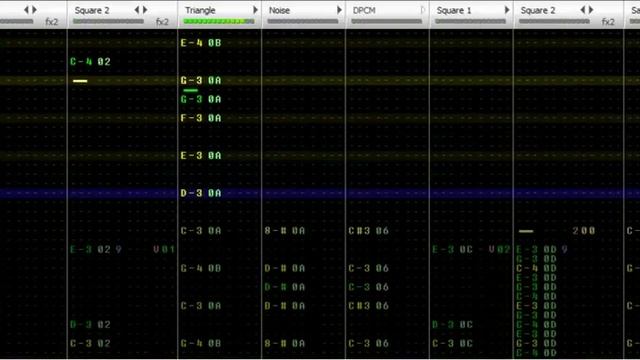Select the D-3 0A note on the blue cursor row
Viewport: 640px width, 360px height.
coord(201,193)
